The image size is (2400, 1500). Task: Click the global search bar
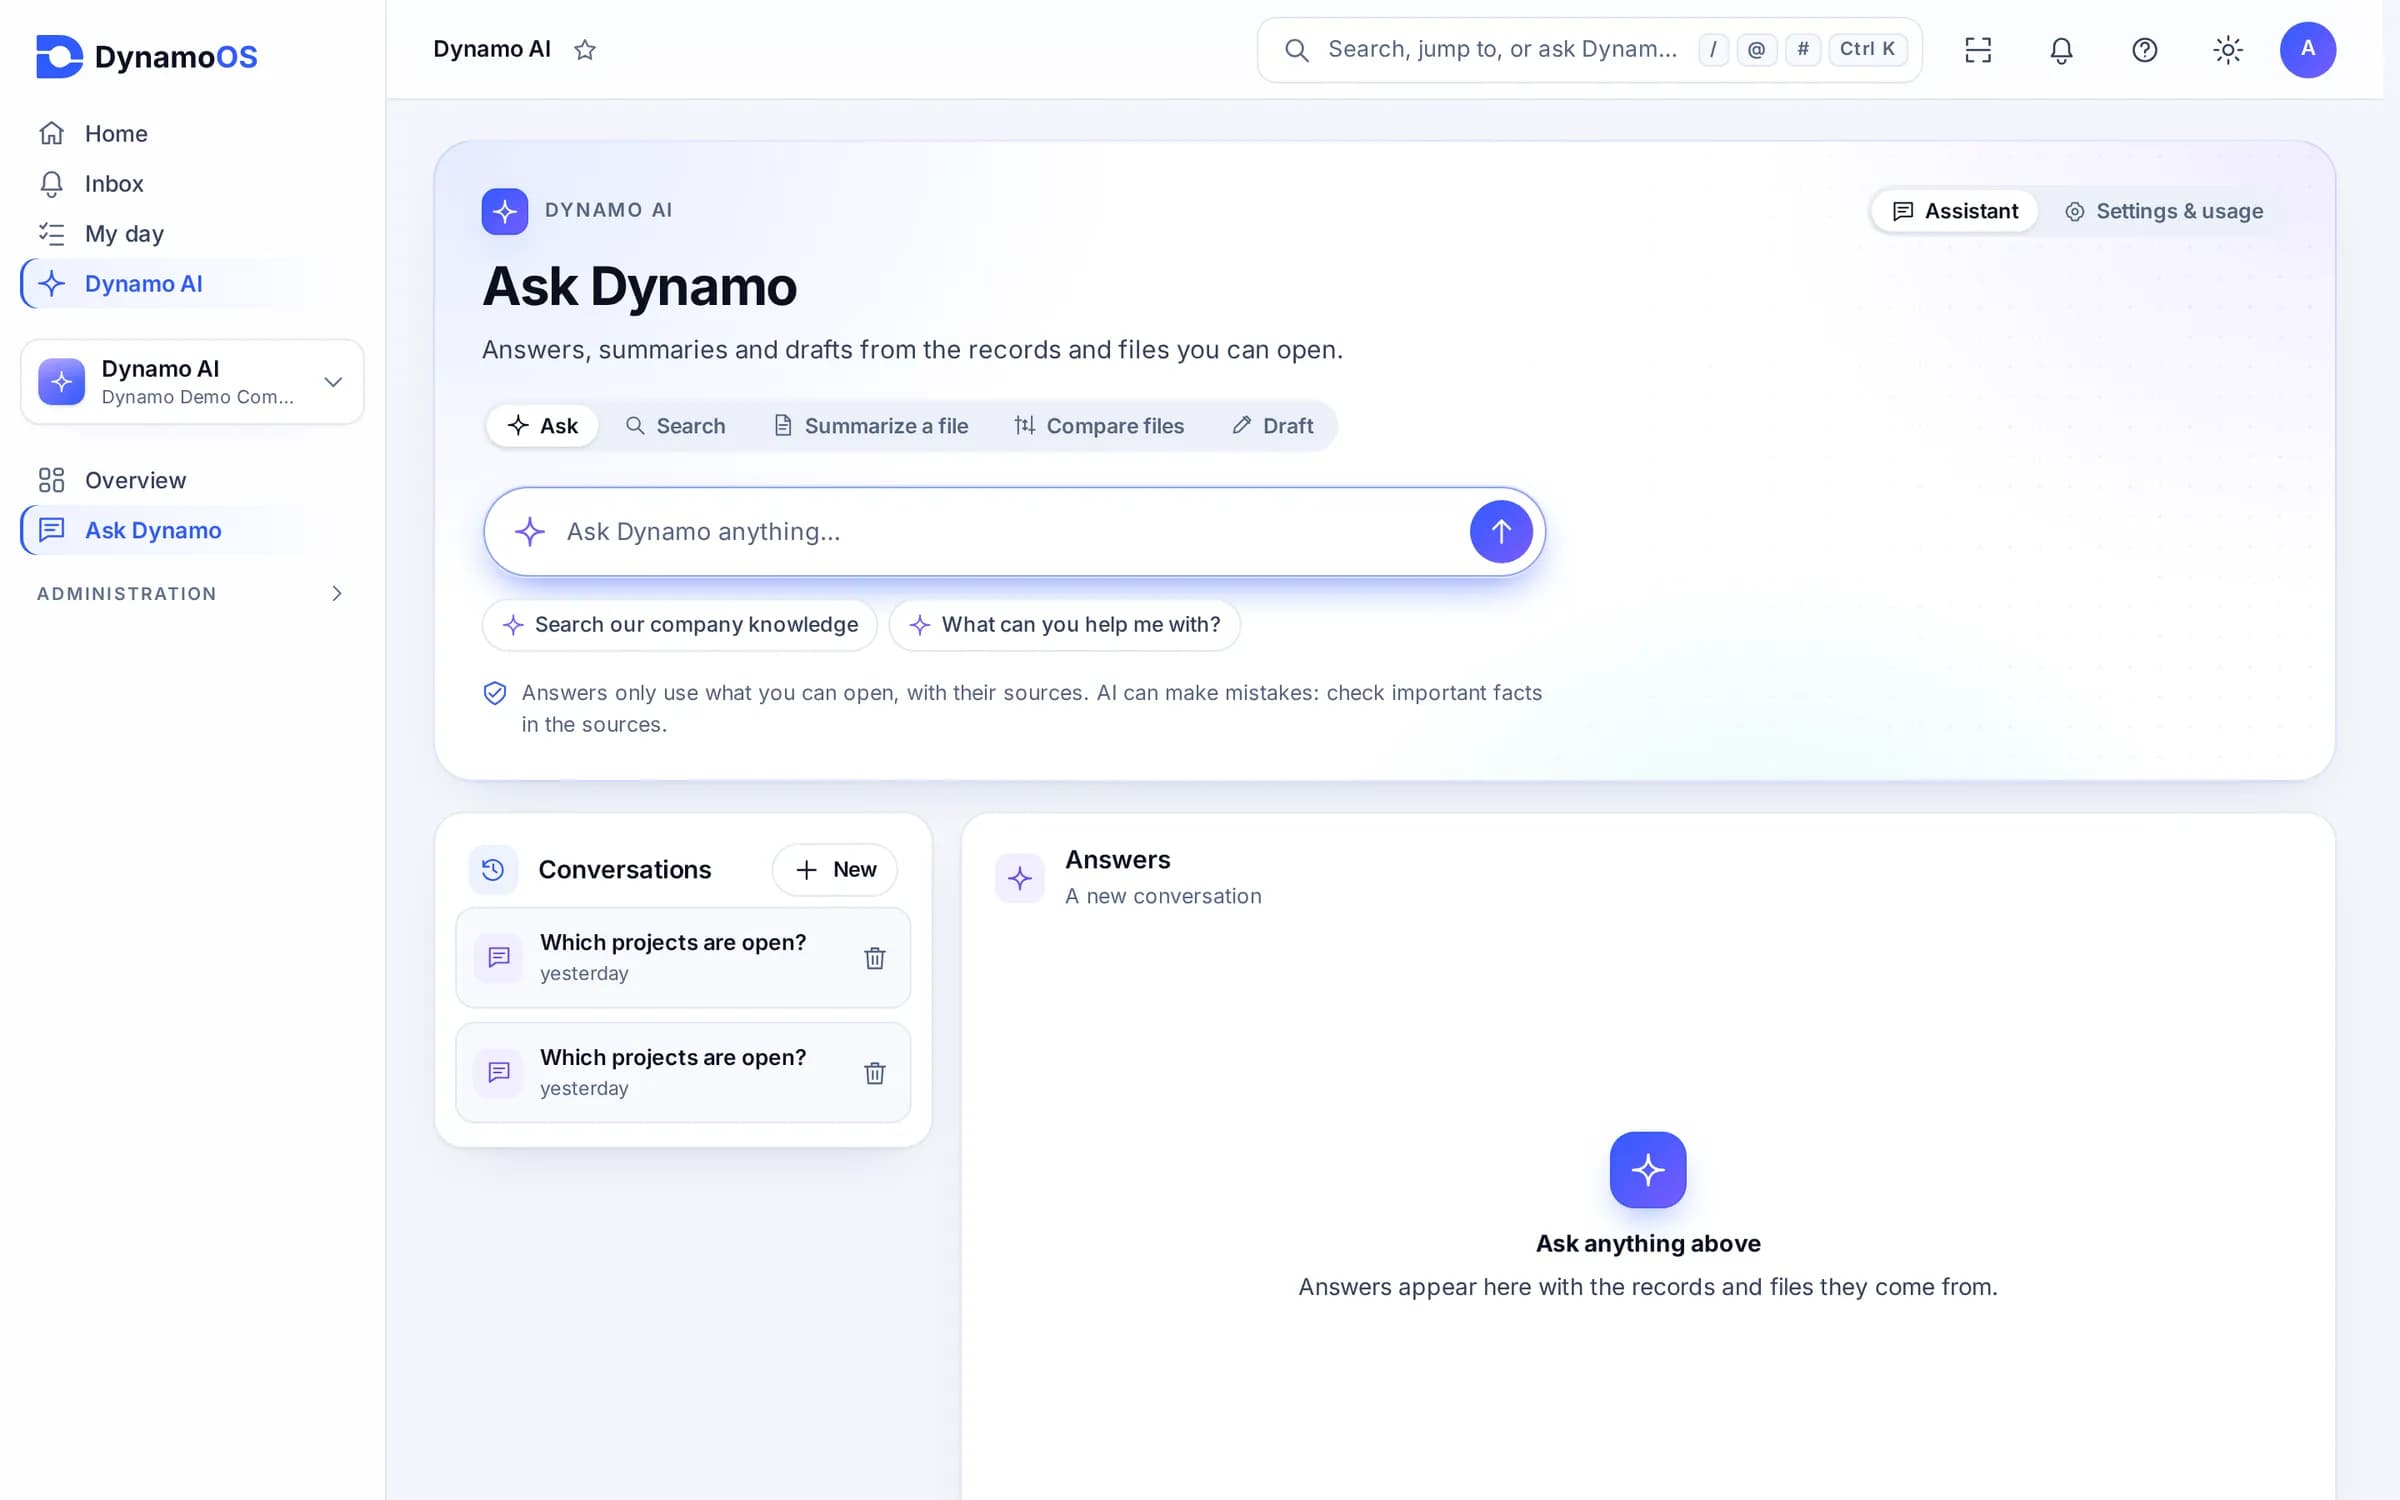pos(1589,49)
